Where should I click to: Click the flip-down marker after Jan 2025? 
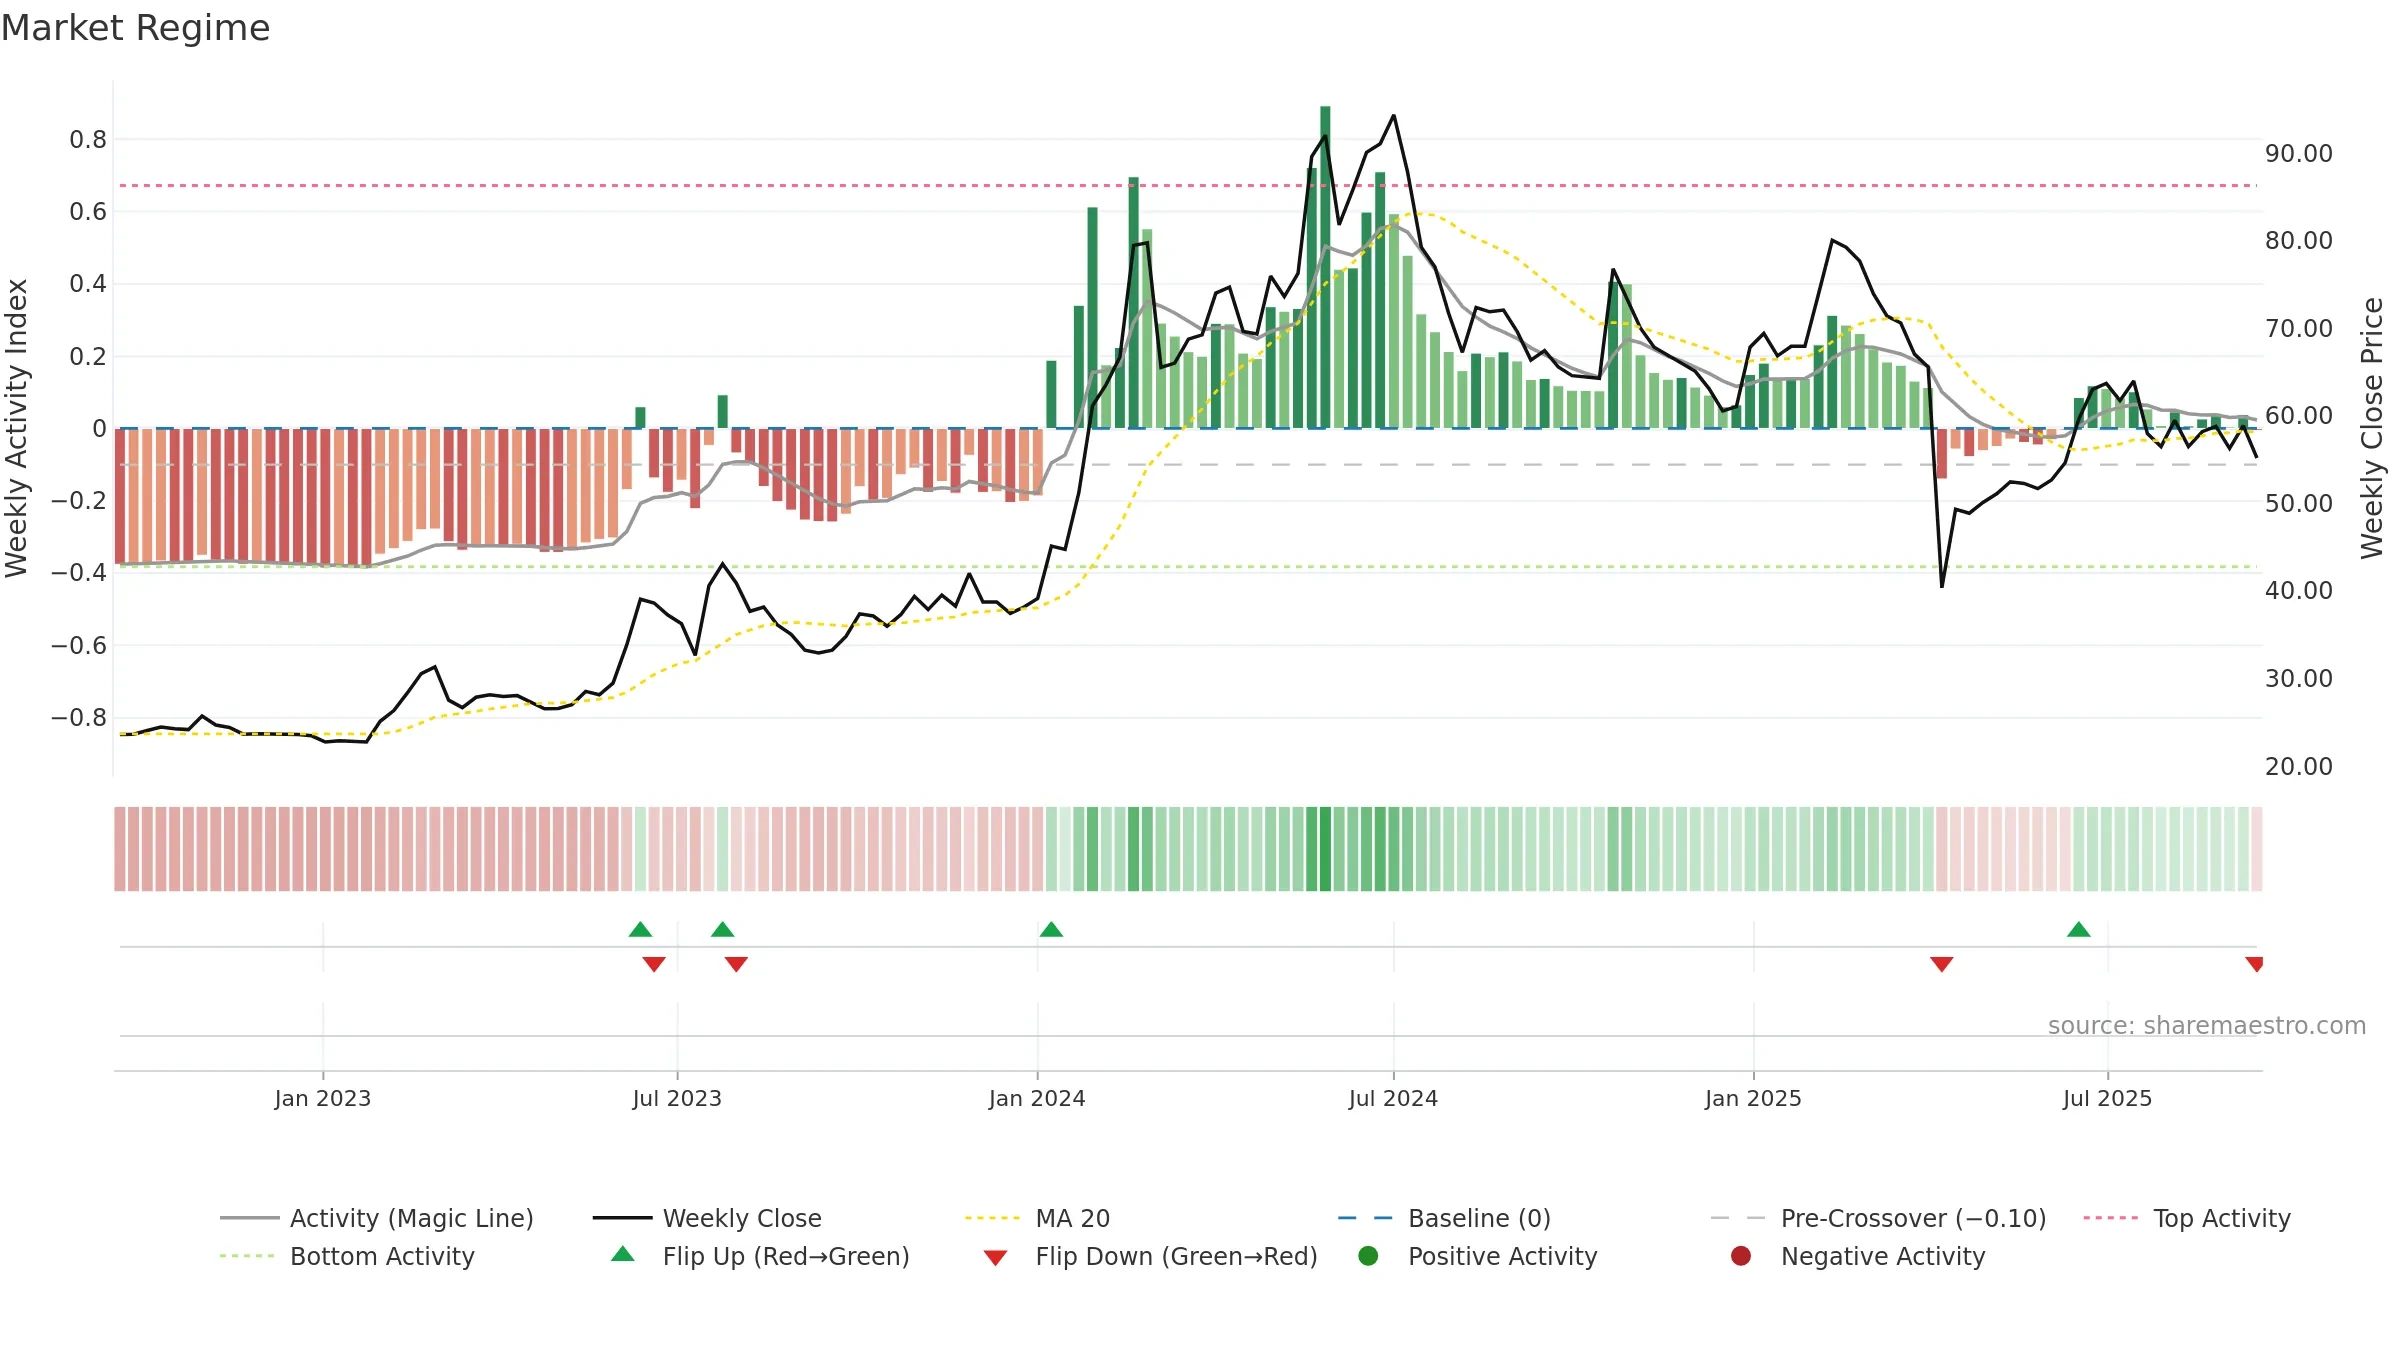tap(1942, 964)
